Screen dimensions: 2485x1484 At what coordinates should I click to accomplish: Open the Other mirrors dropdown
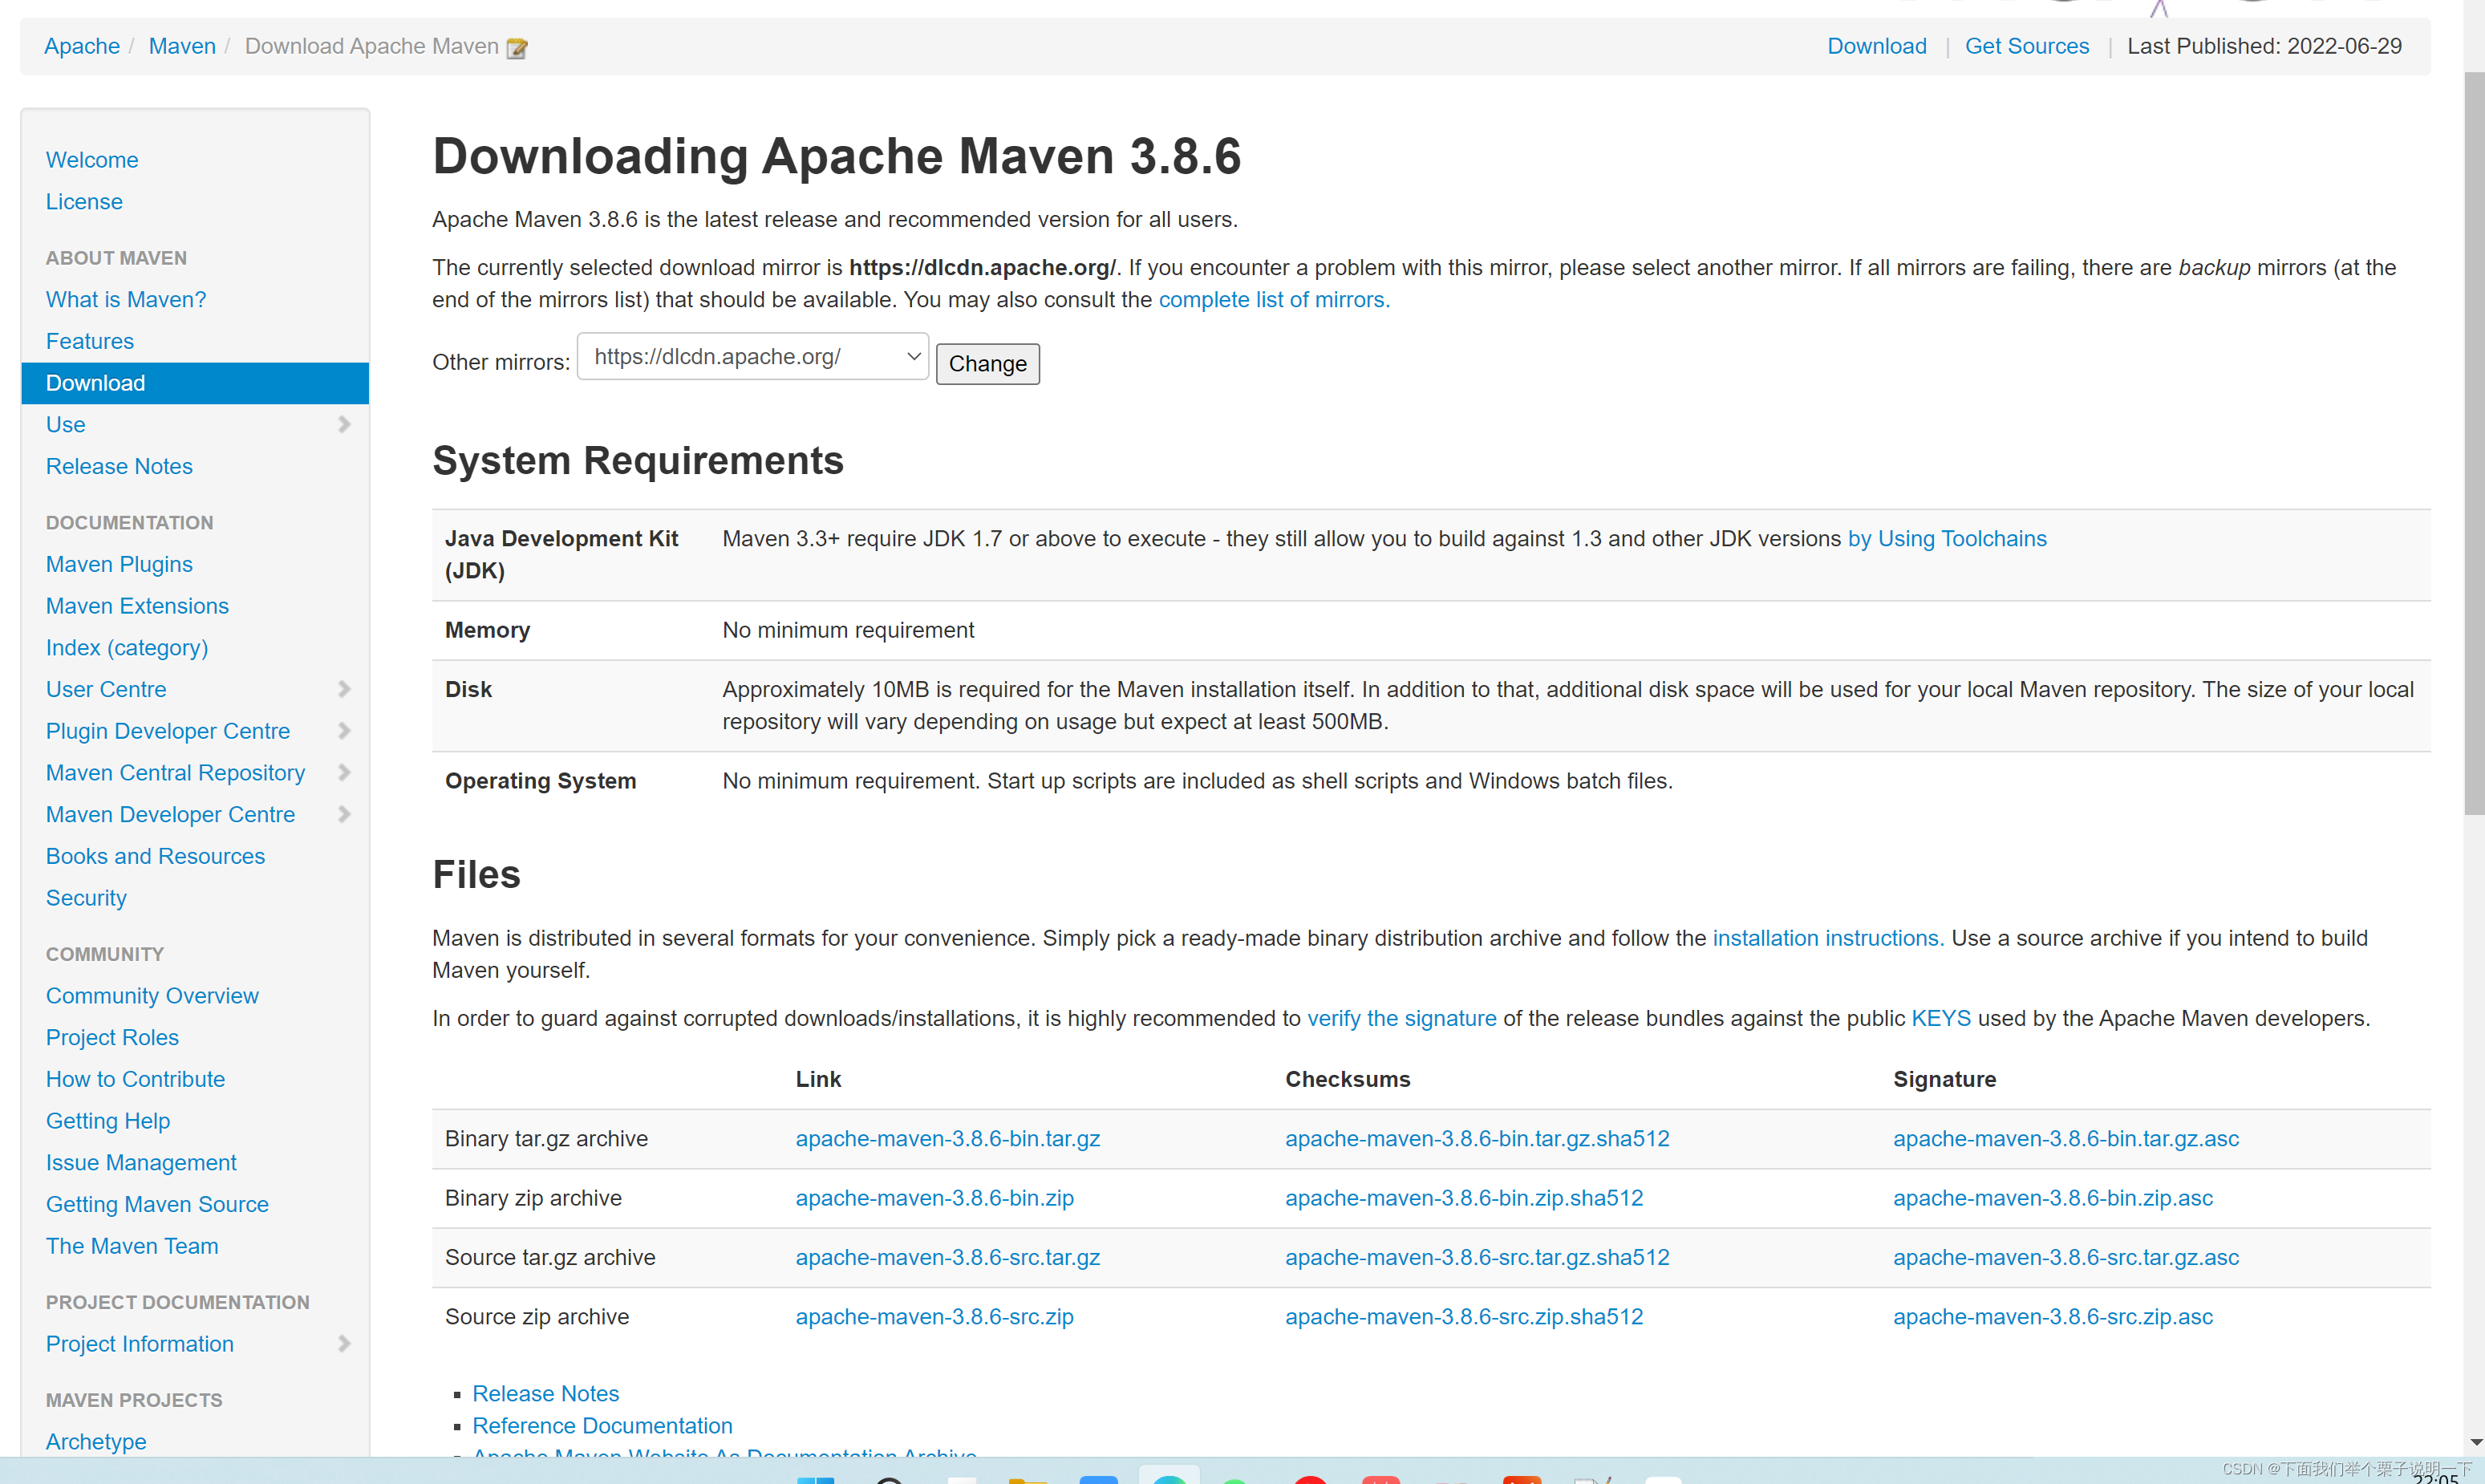tap(753, 357)
